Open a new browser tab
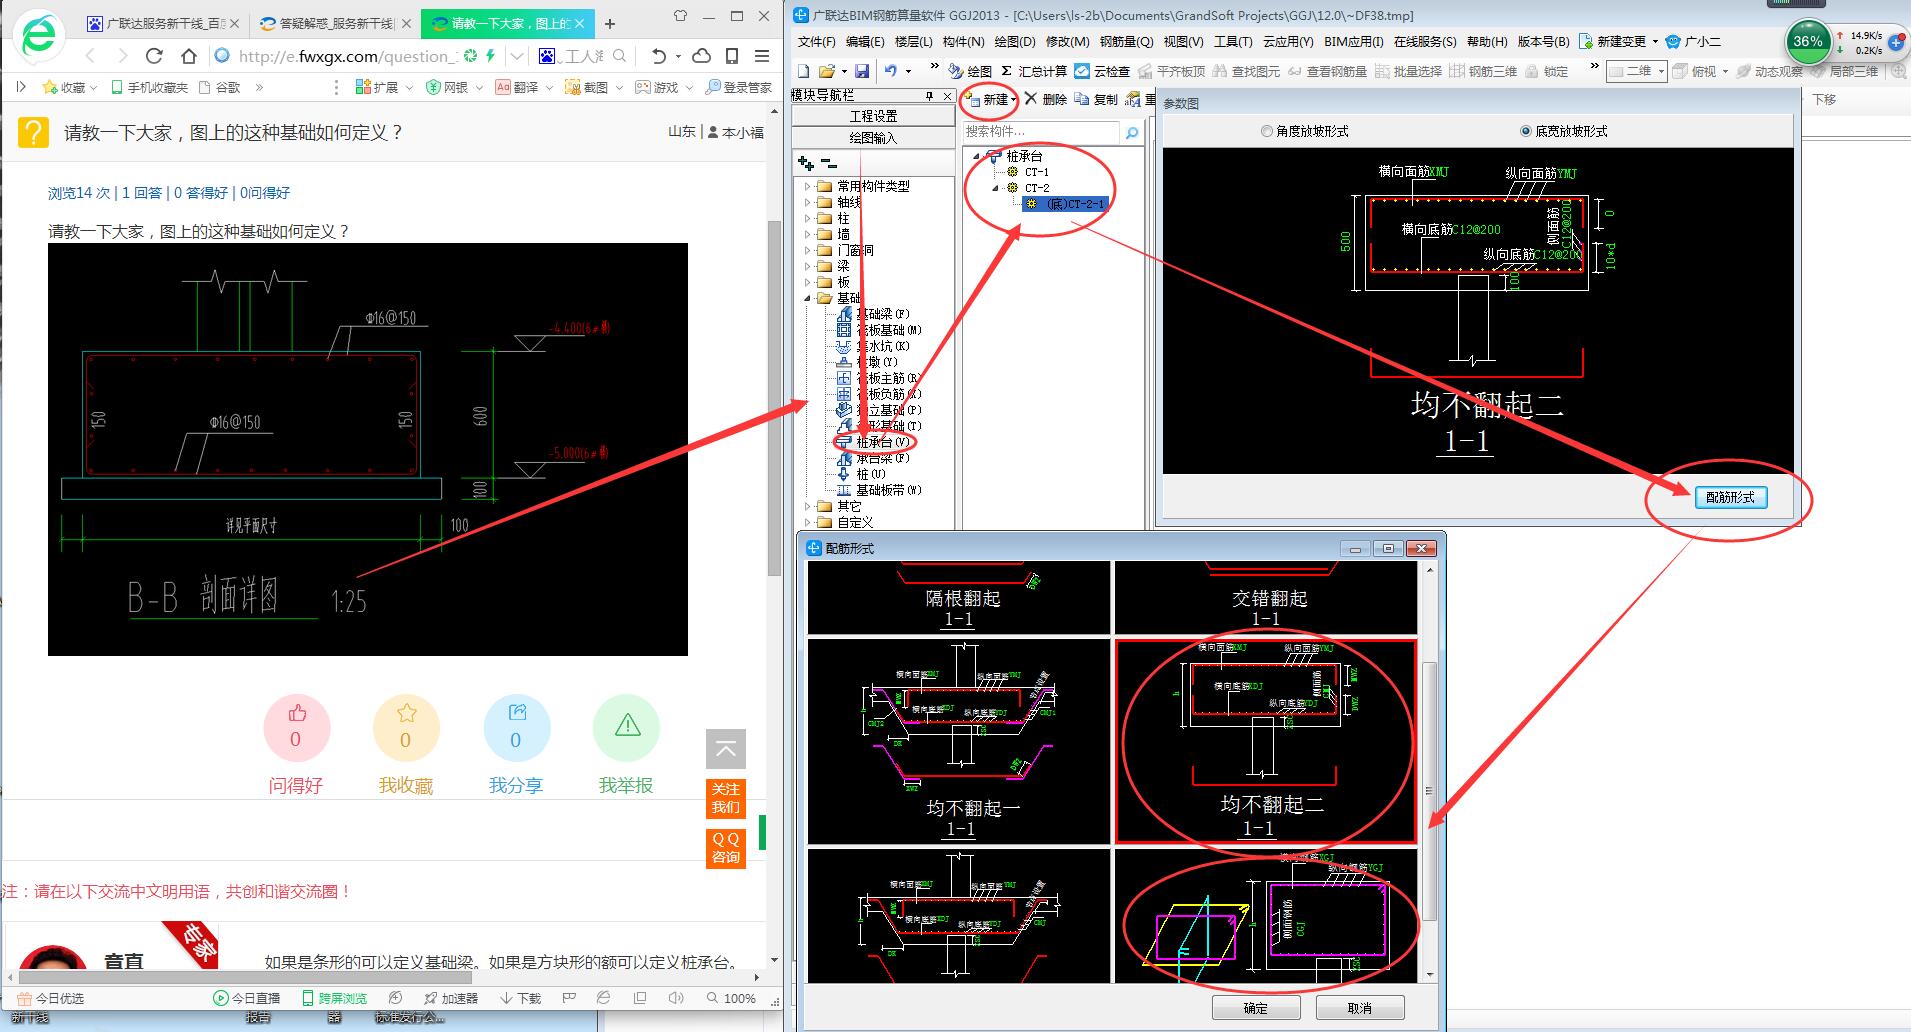Screen dimensions: 1911x1032 (610, 23)
